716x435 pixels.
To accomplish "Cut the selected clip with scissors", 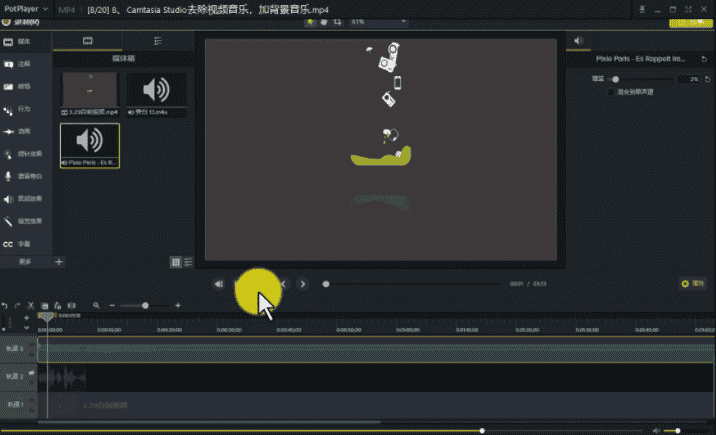I will coord(31,305).
